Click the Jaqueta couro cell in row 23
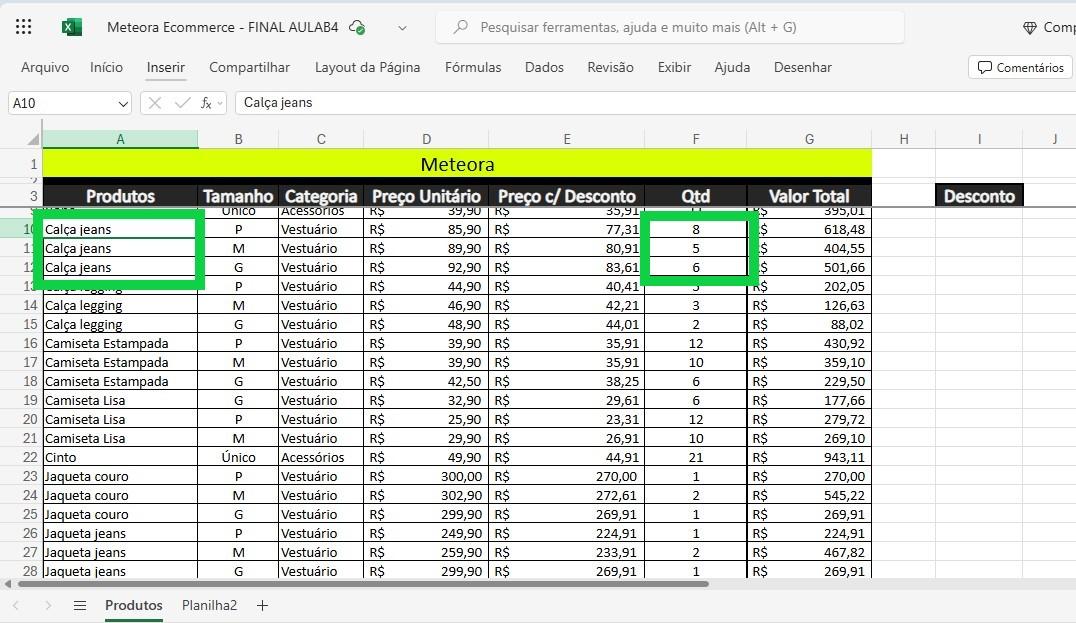The width and height of the screenshot is (1076, 623). coord(120,476)
